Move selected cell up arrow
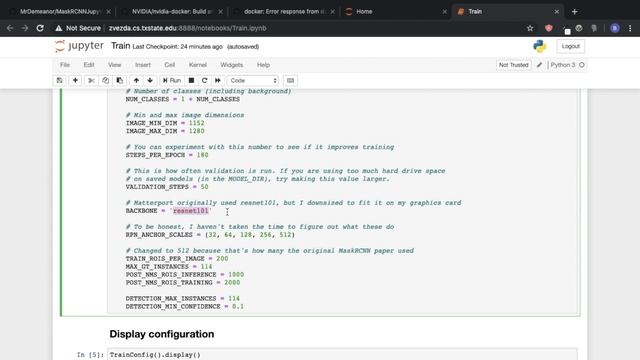 pos(136,80)
